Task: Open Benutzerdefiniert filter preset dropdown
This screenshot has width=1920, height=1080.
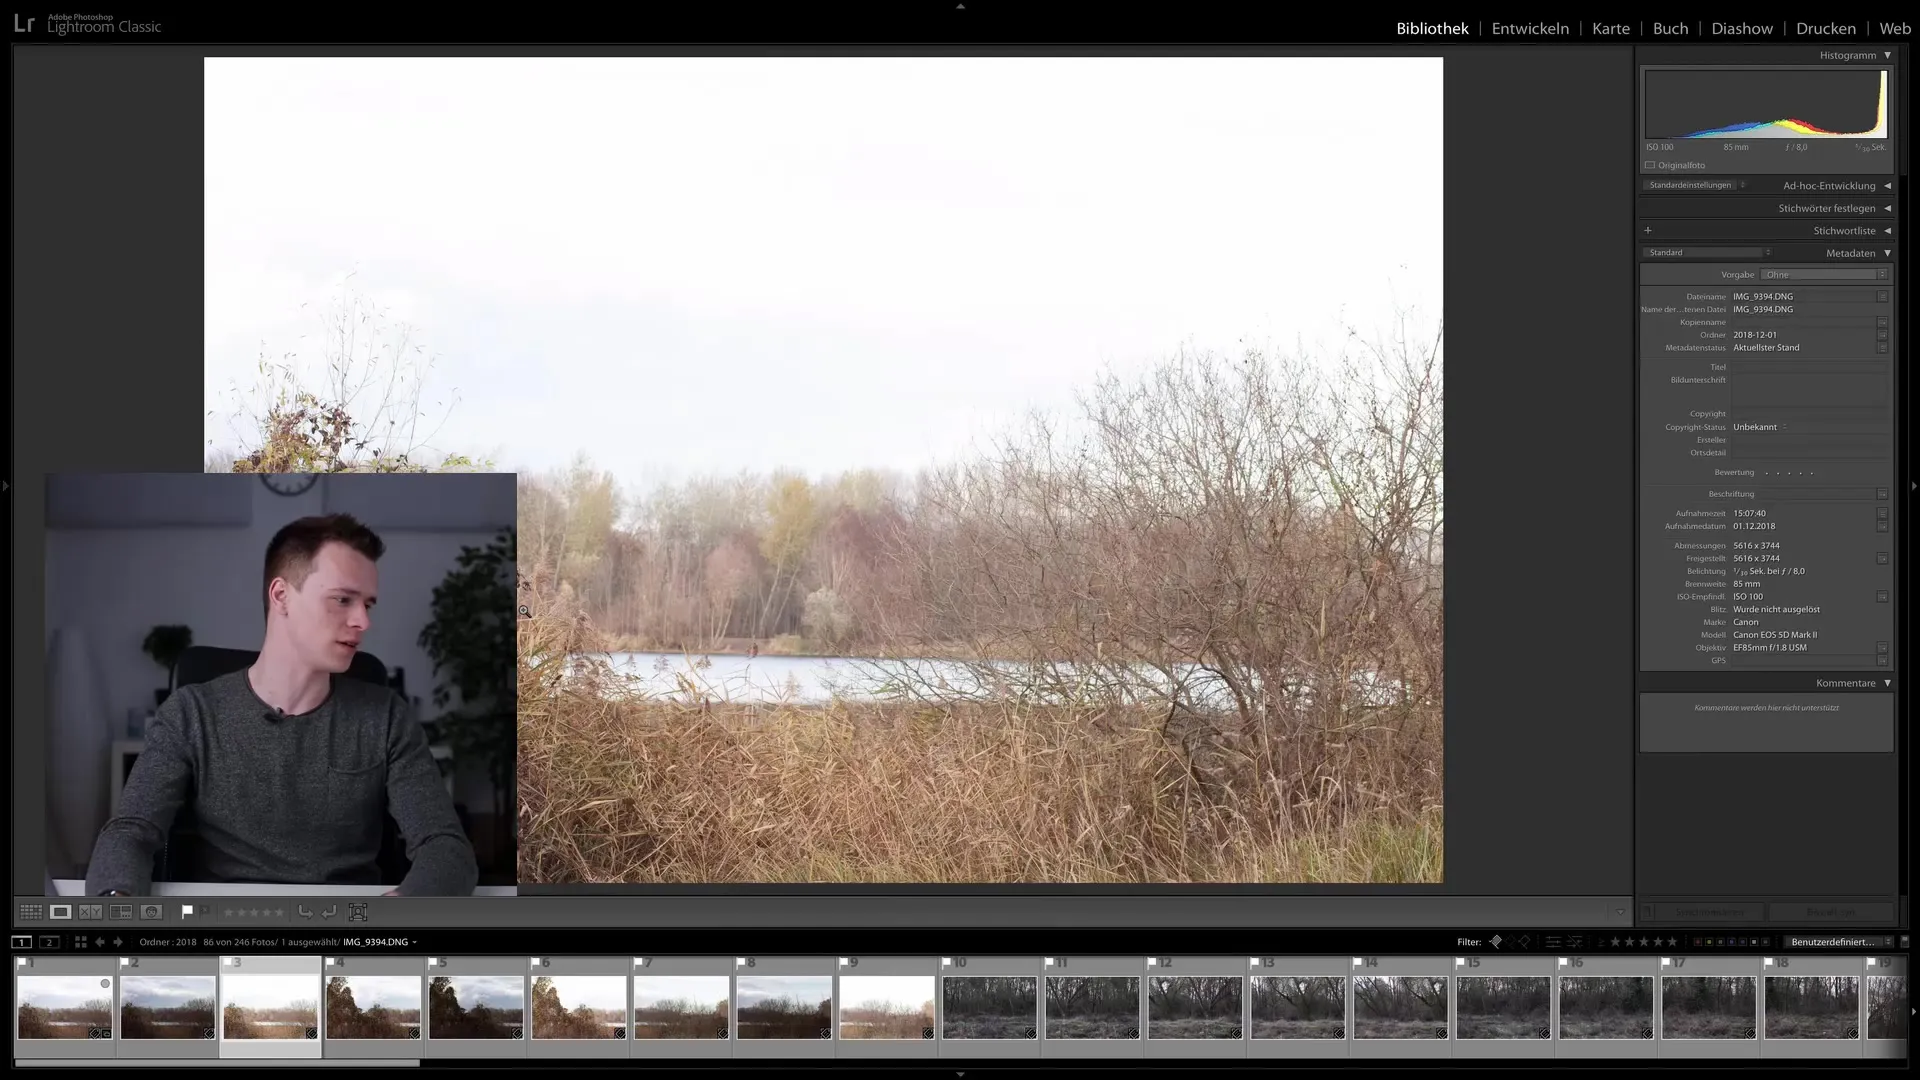Action: click(1838, 942)
